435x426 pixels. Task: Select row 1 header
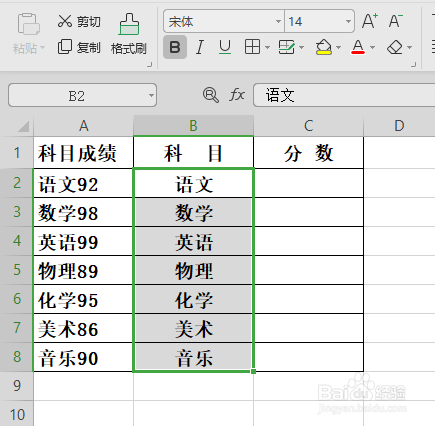pyautogui.click(x=17, y=153)
